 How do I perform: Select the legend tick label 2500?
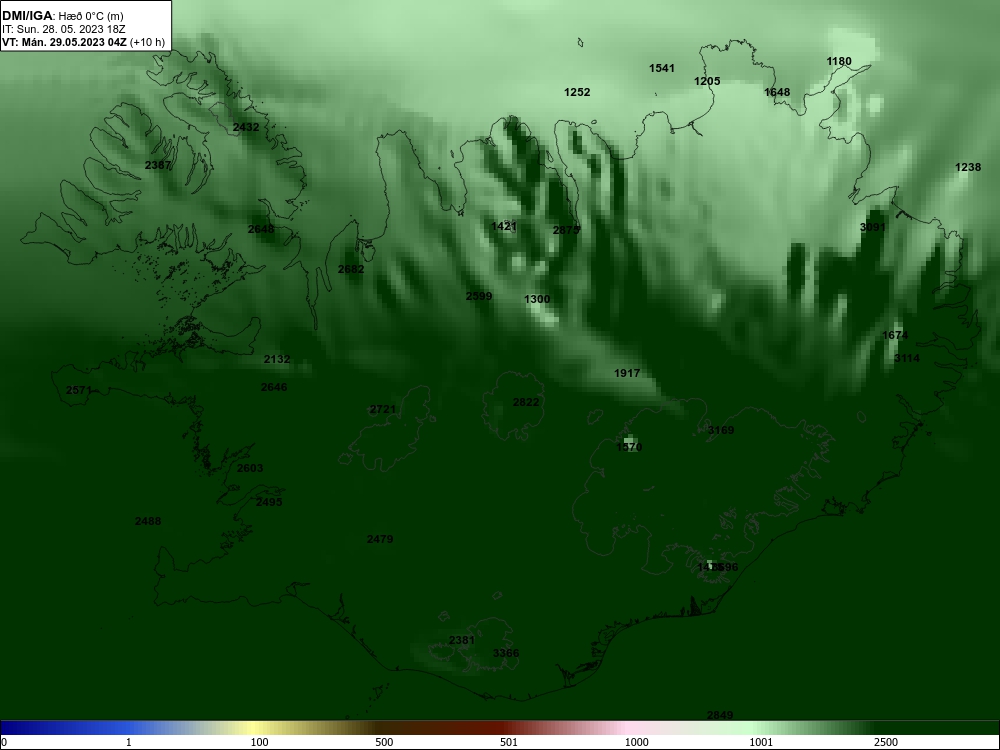[x=886, y=742]
